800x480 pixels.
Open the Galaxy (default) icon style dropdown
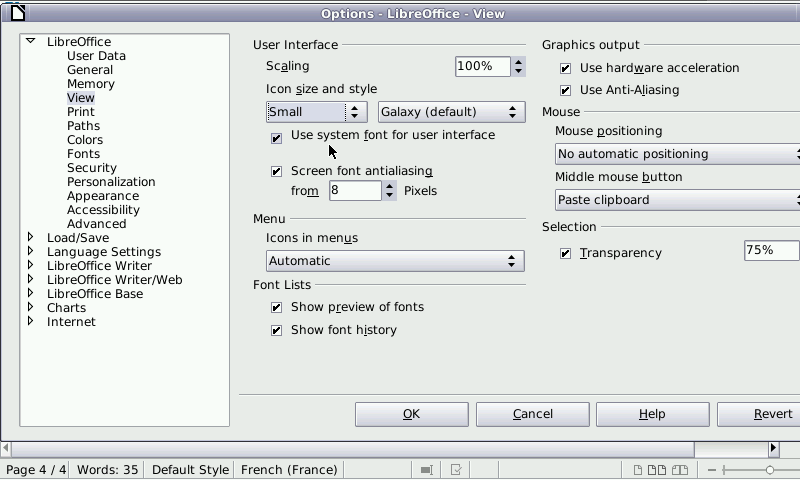click(x=450, y=112)
